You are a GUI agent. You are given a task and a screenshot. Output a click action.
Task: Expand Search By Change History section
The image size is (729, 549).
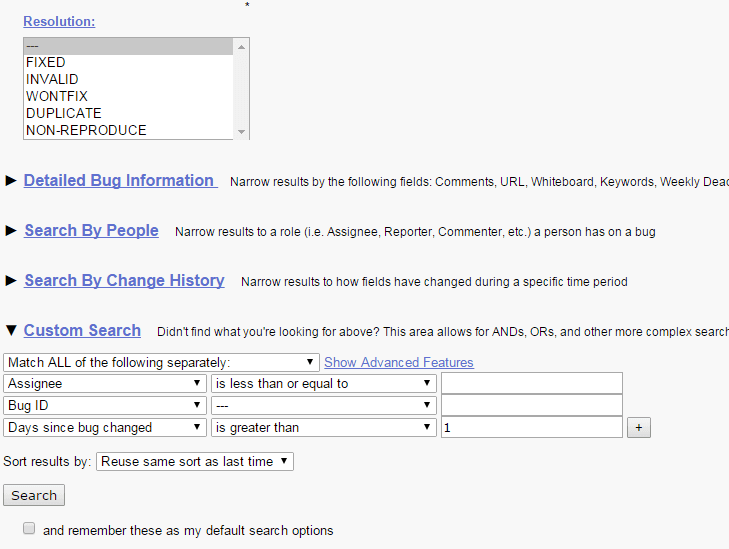click(124, 281)
